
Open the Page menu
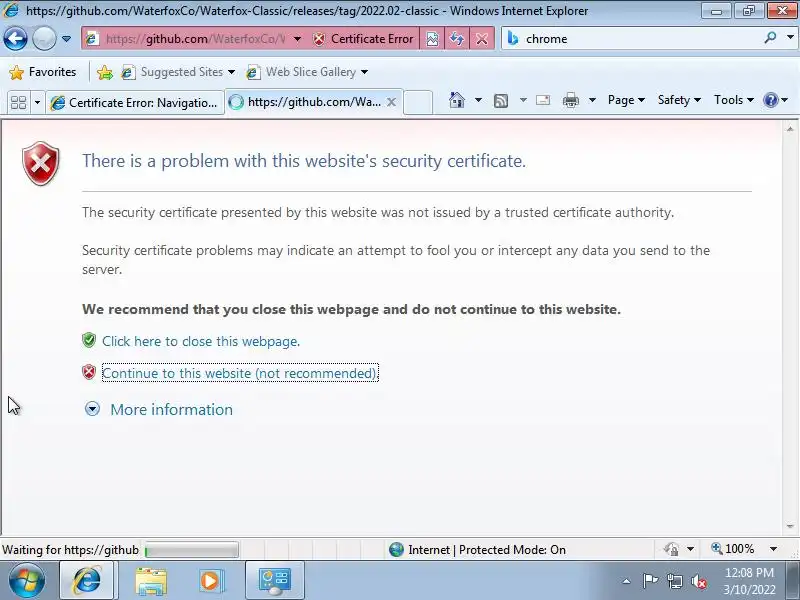[626, 100]
